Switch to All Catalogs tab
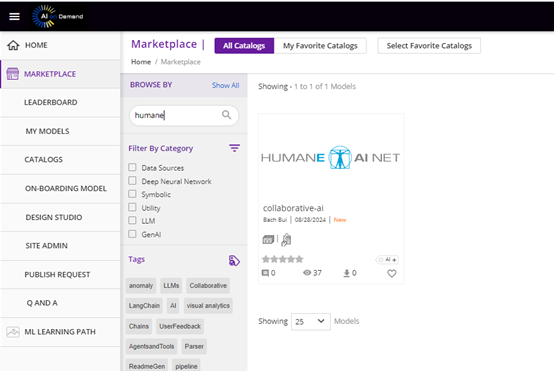 [244, 46]
